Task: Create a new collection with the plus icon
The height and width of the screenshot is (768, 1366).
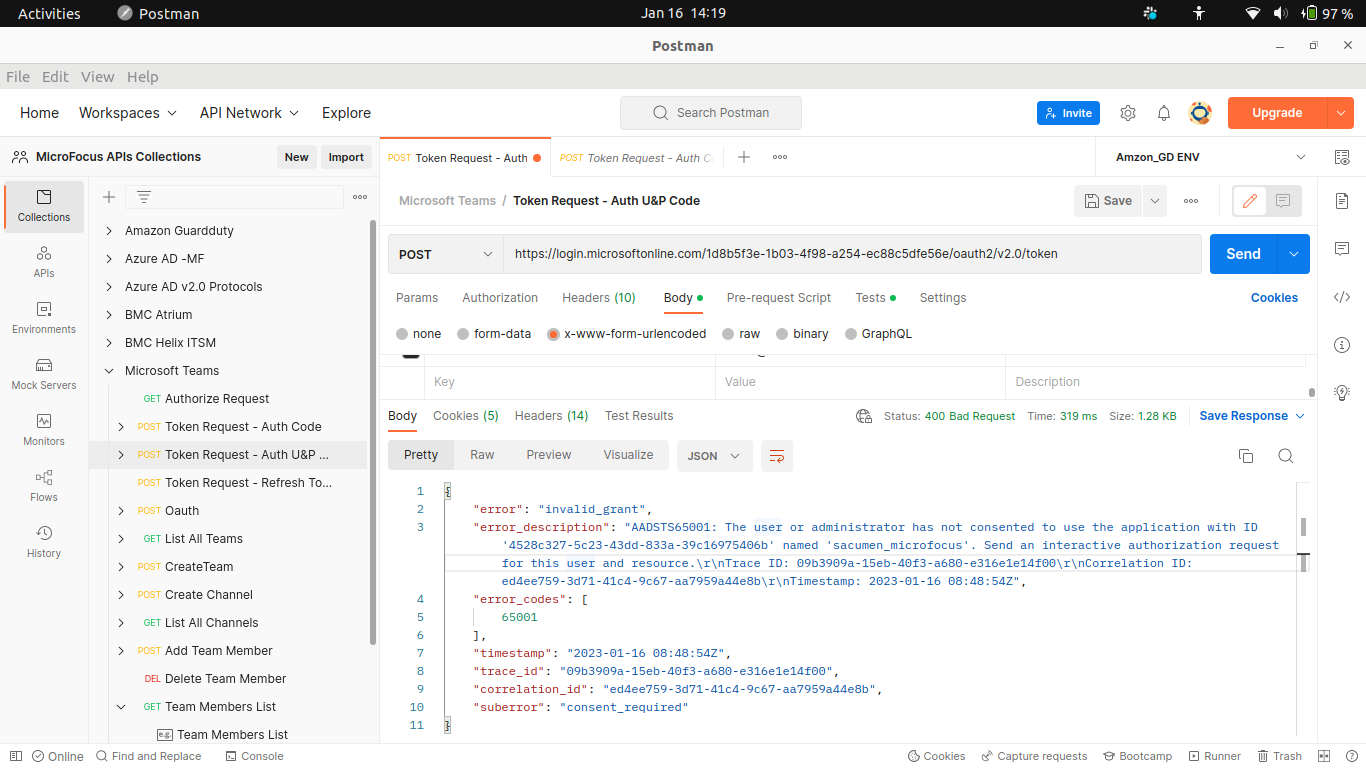Action: click(x=109, y=197)
